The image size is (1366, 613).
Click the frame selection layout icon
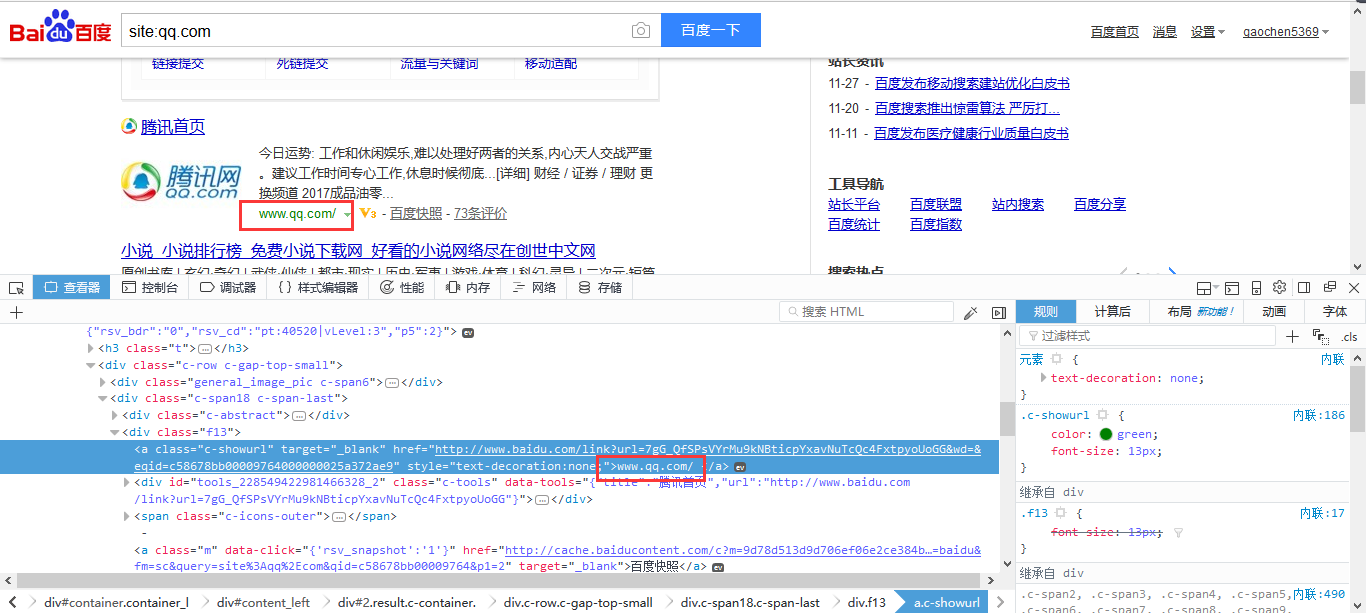coord(1206,288)
